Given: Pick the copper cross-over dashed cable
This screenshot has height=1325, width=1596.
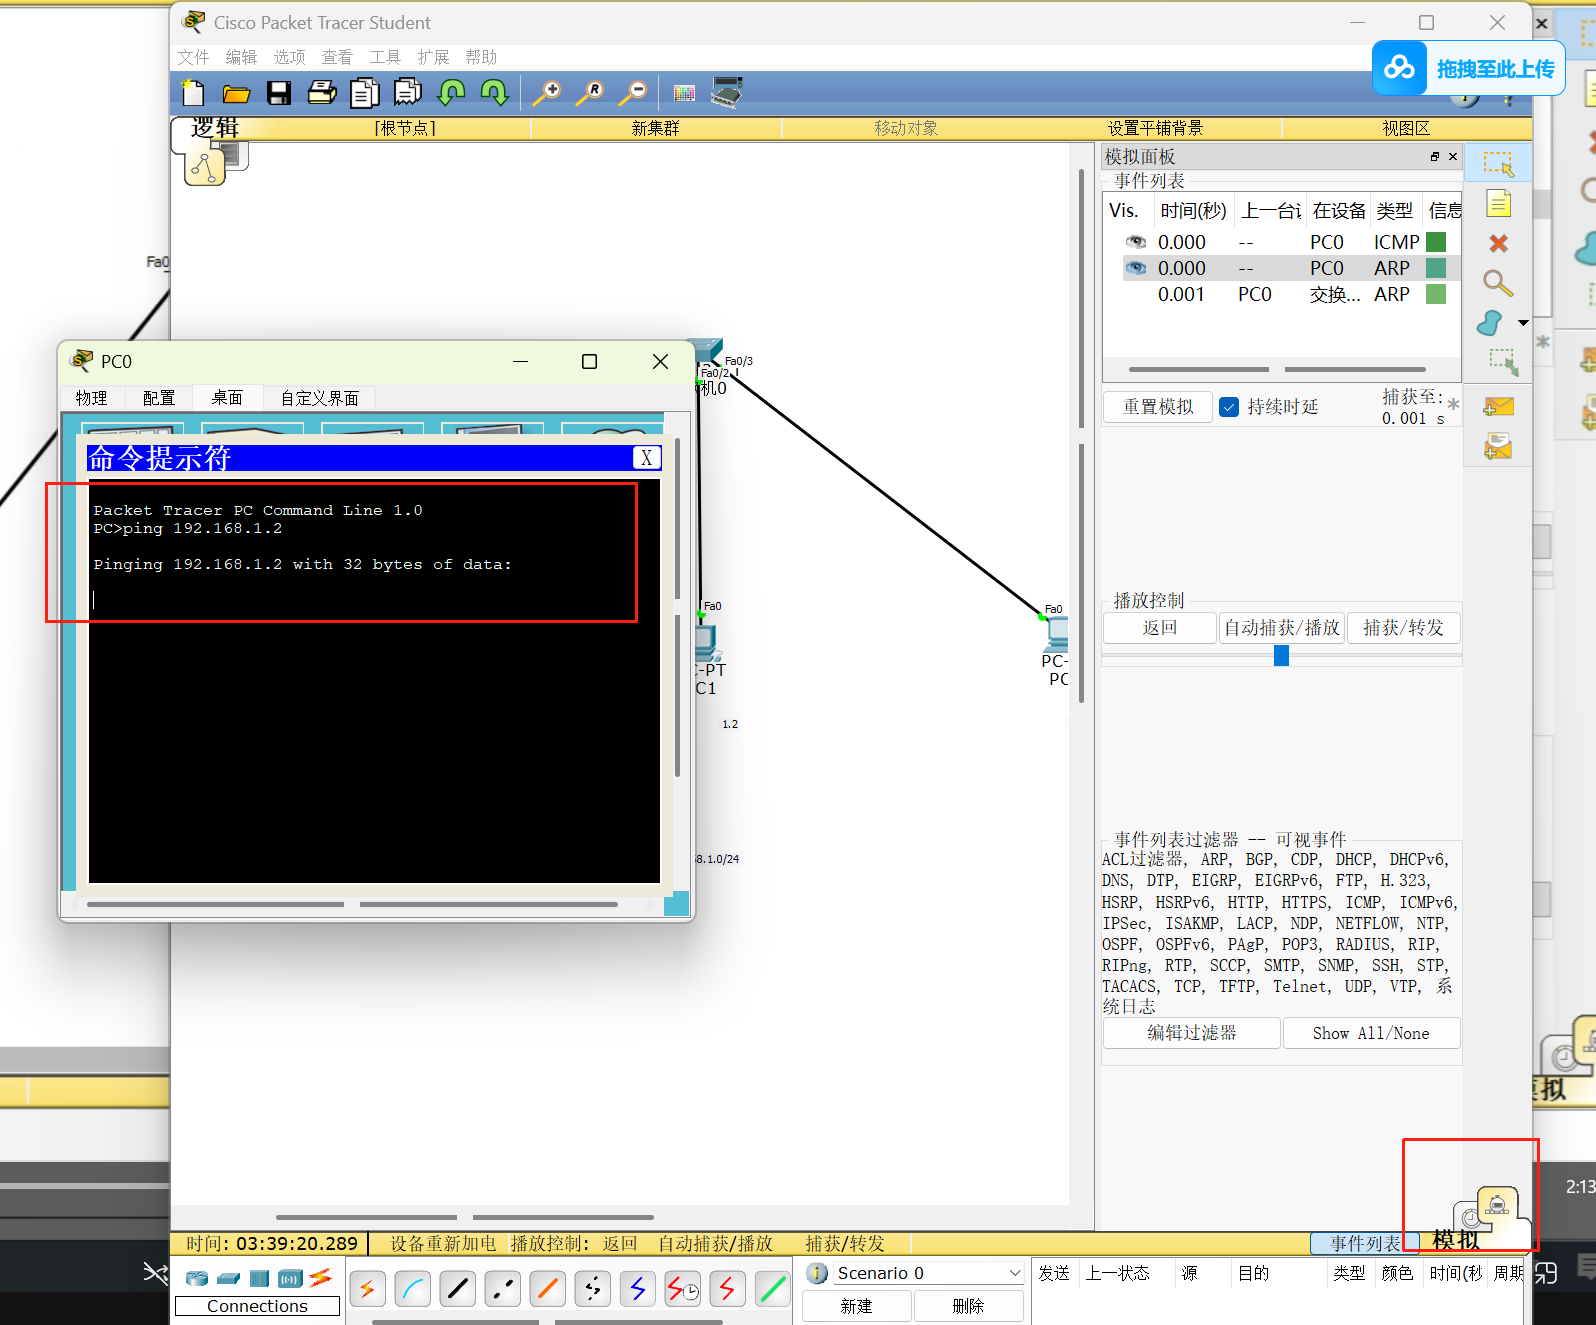Looking at the screenshot, I should [503, 1289].
